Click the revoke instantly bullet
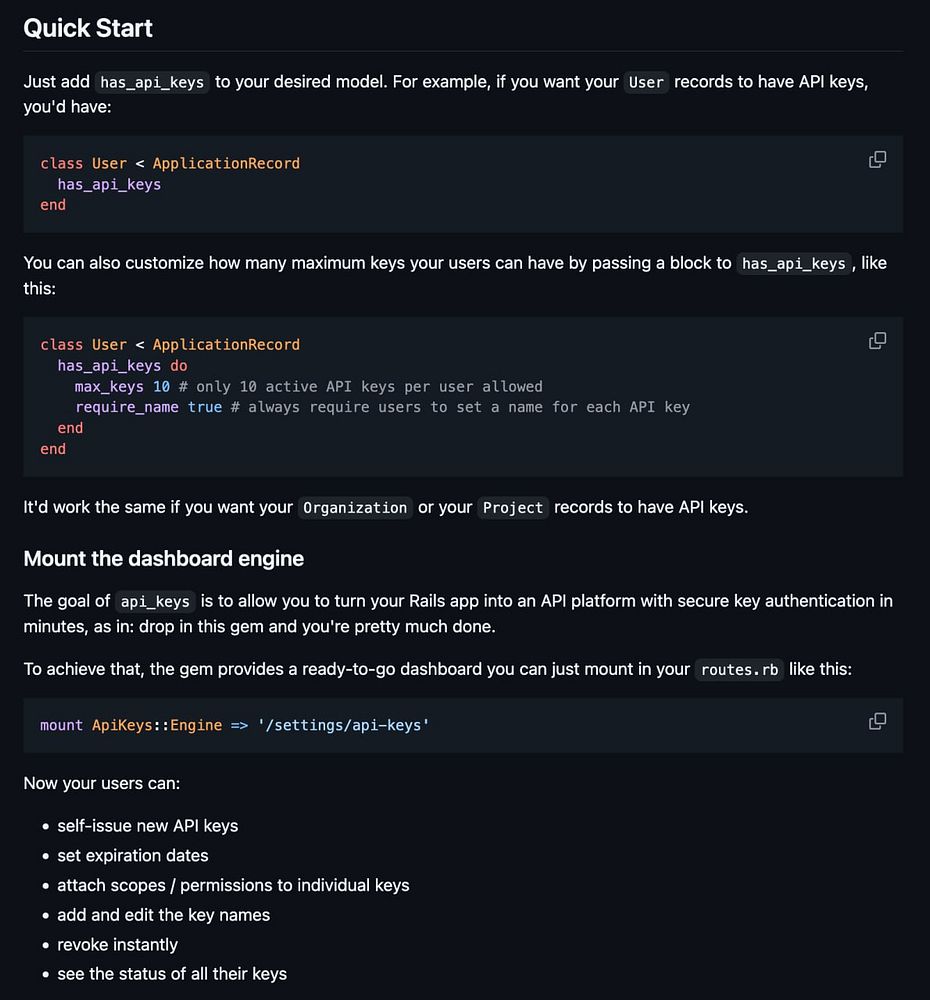930x1000 pixels. point(117,945)
